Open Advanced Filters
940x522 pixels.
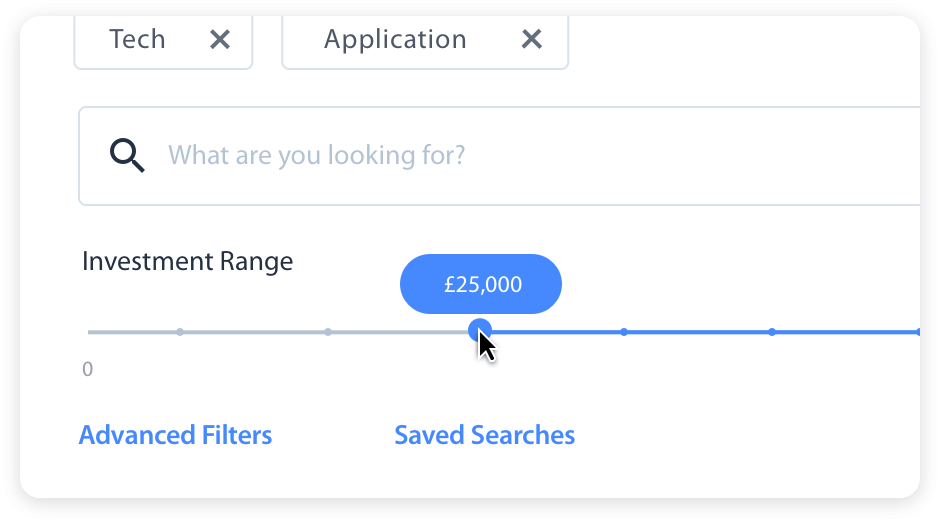click(175, 436)
